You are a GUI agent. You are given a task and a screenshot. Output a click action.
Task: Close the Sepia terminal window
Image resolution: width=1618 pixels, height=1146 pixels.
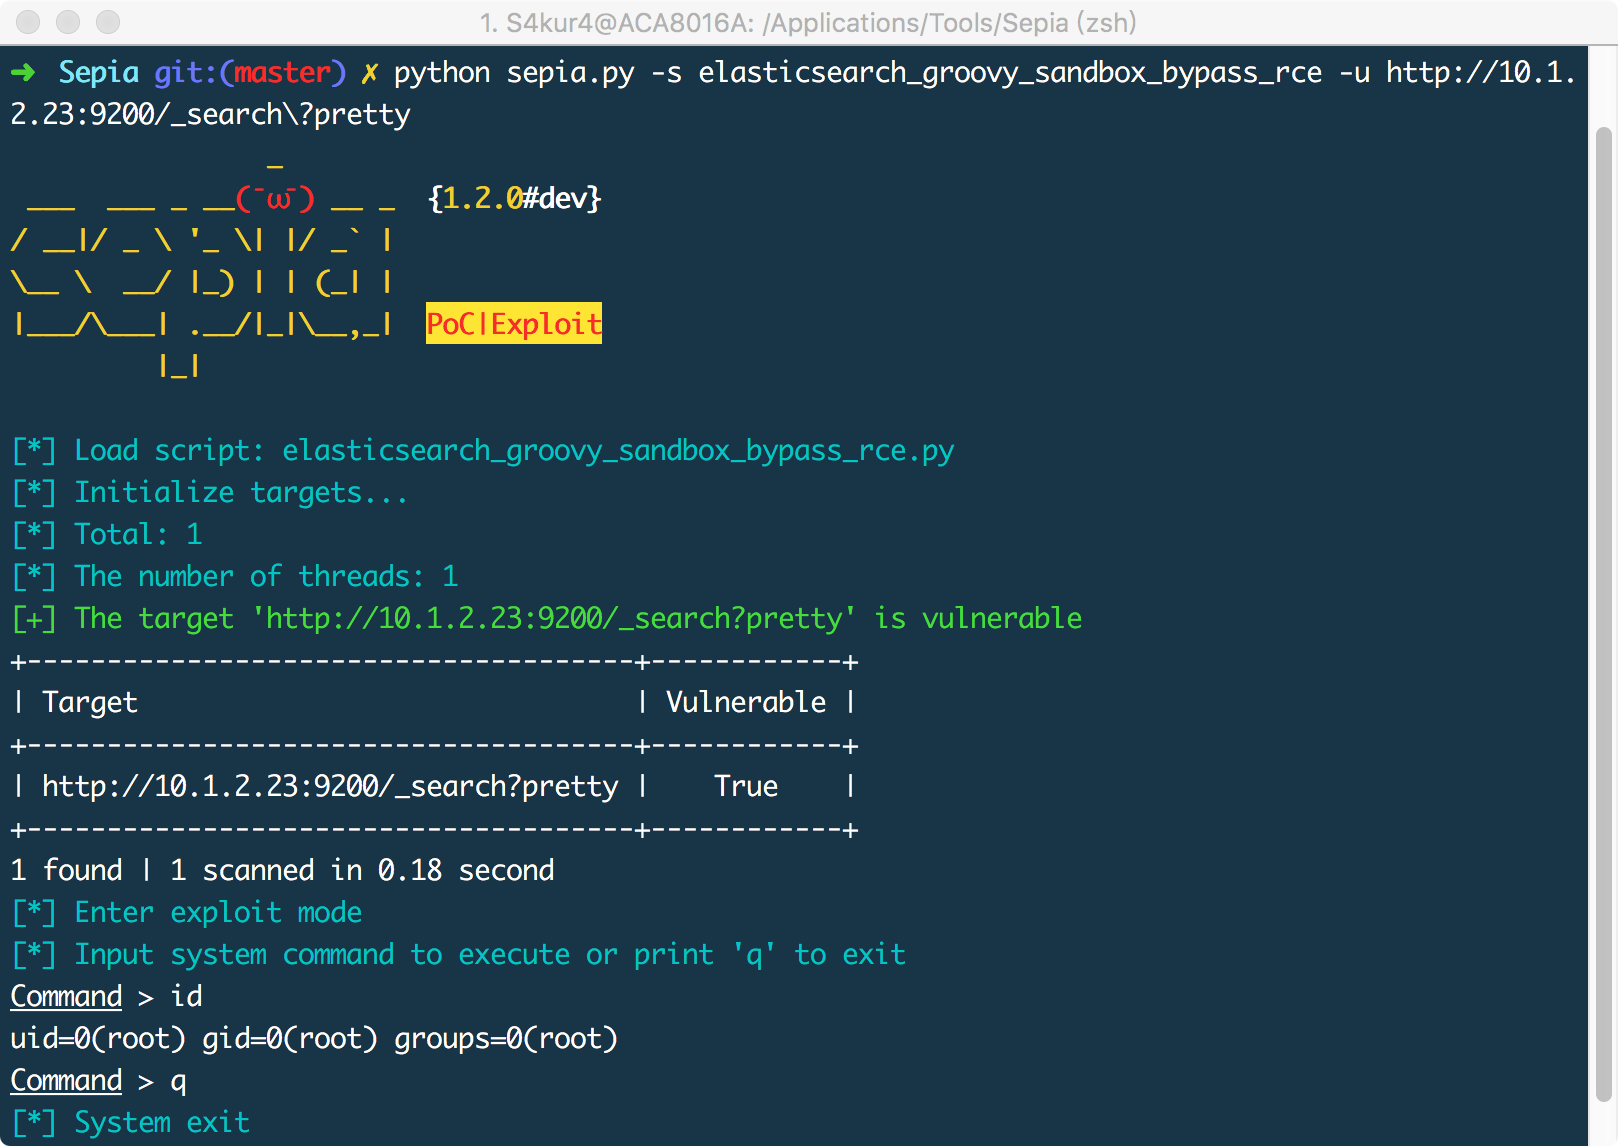[29, 22]
